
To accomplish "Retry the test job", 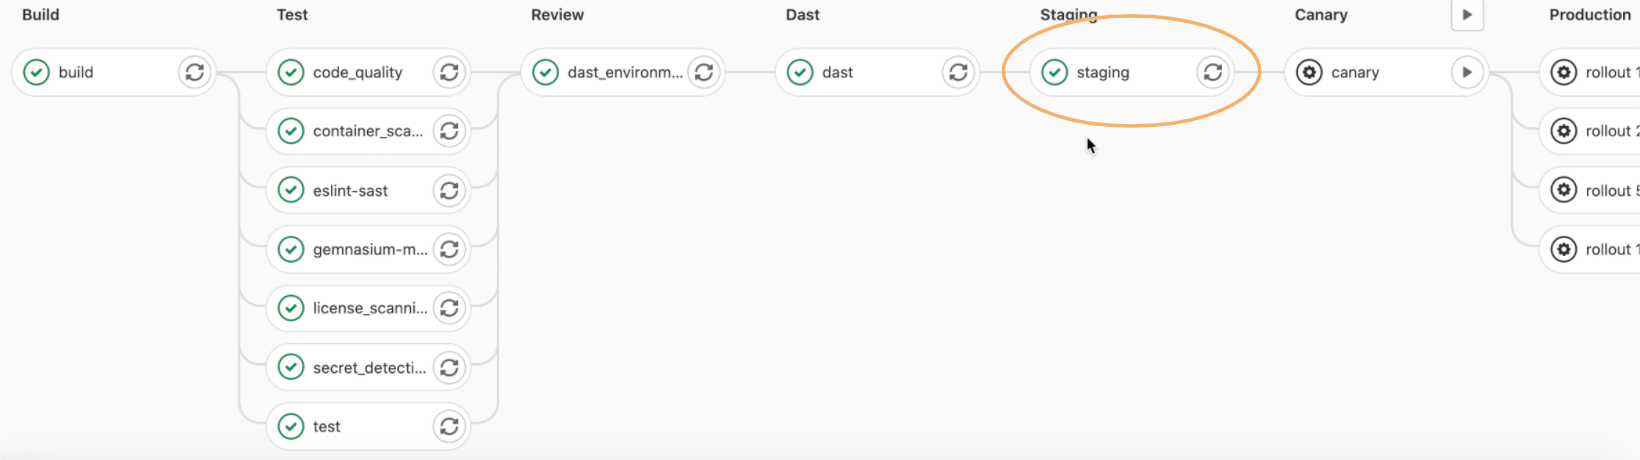I will [449, 427].
